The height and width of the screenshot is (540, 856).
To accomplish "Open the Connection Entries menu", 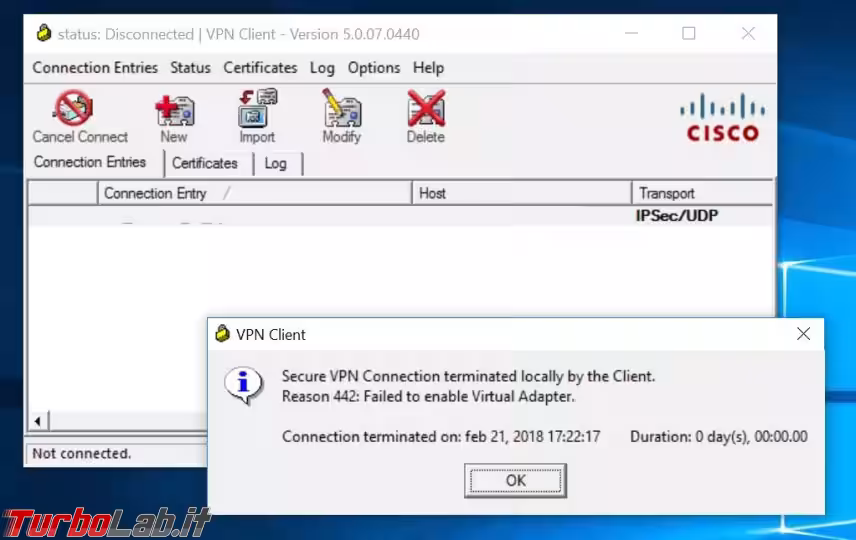I will pyautogui.click(x=95, y=68).
